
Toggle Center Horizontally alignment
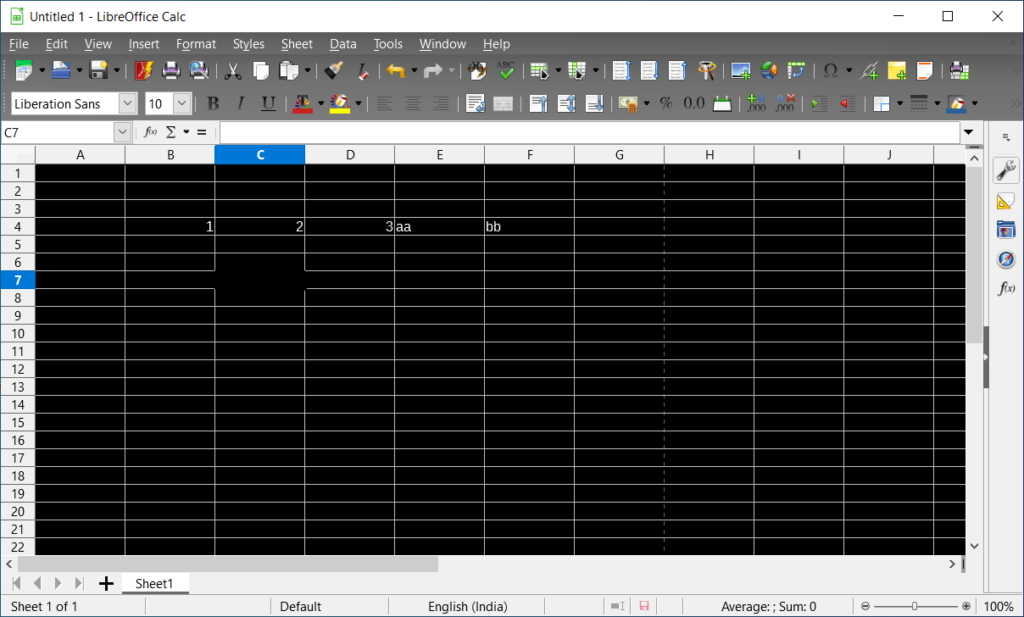pyautogui.click(x=413, y=103)
